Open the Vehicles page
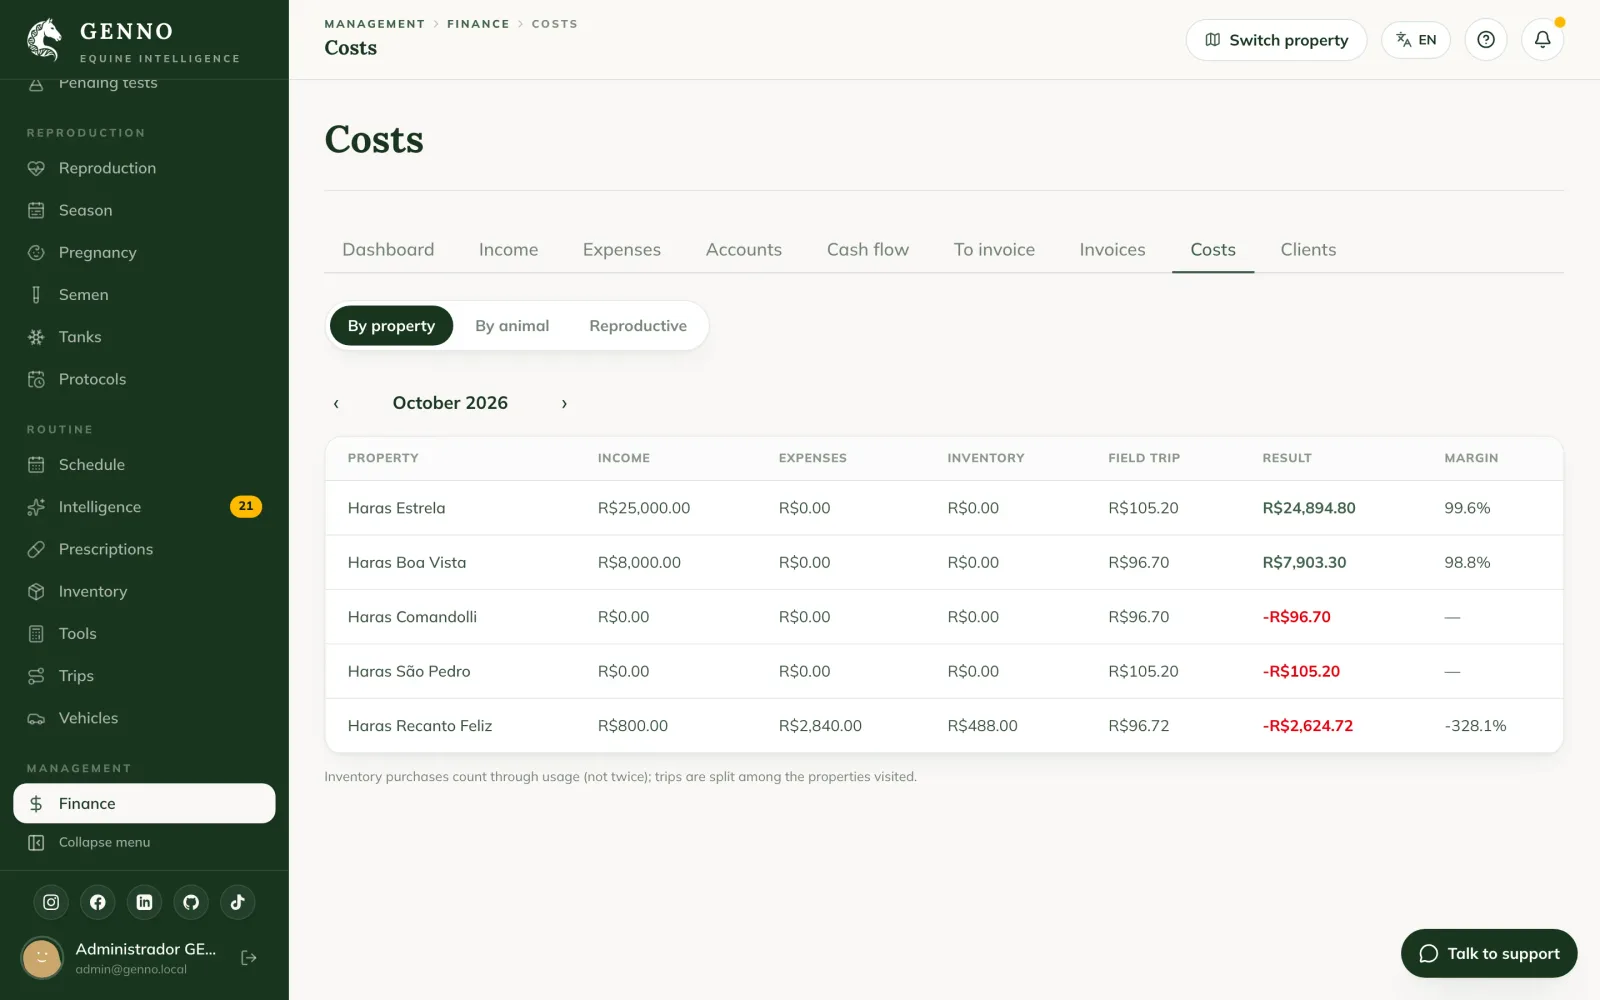Viewport: 1600px width, 1000px height. (144, 718)
